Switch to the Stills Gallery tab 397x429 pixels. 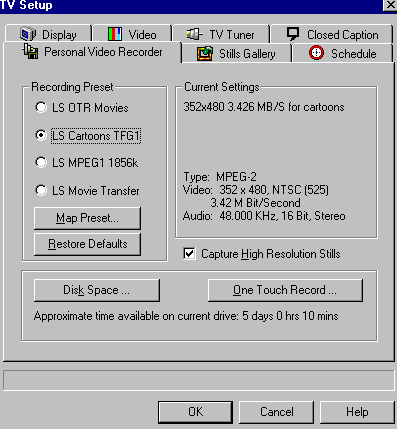(x=236, y=53)
